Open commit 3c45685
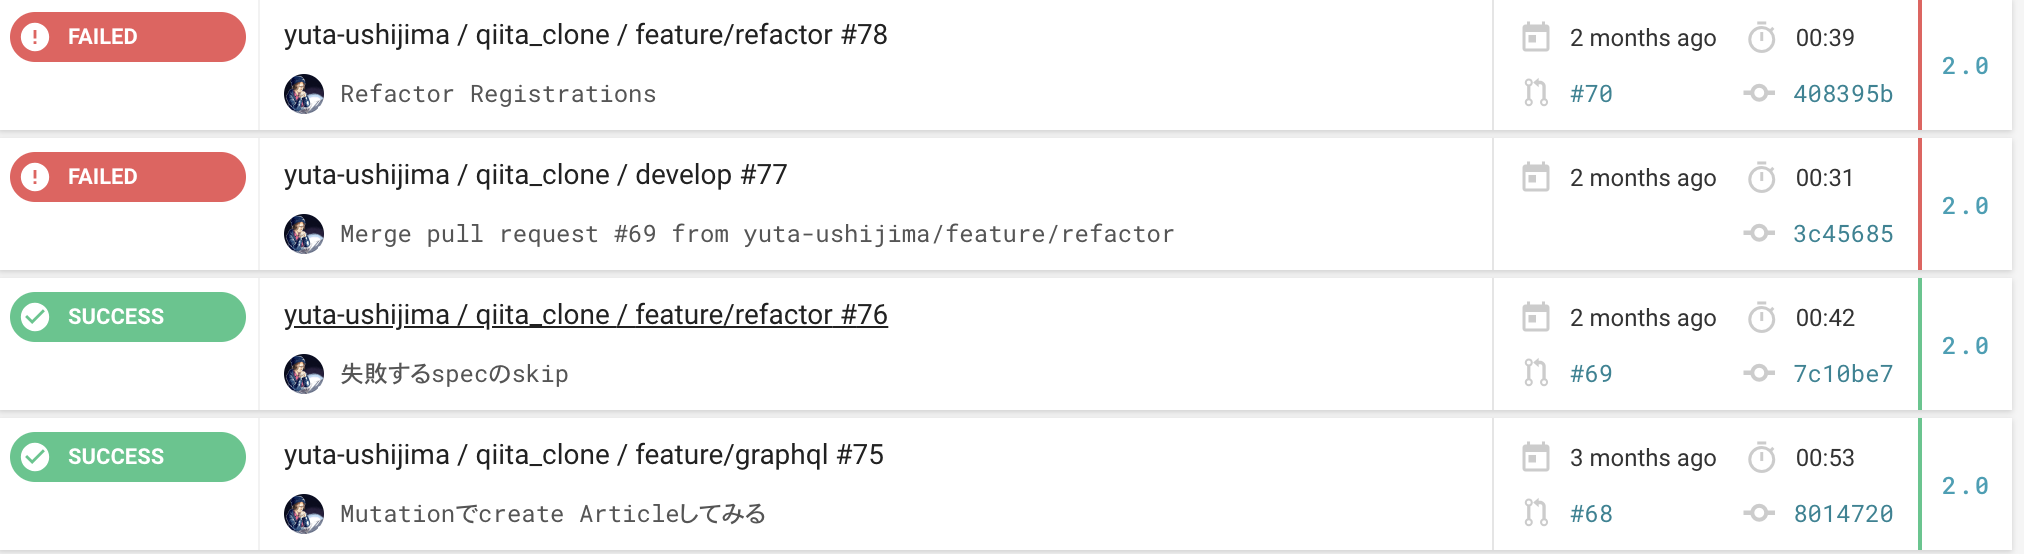The height and width of the screenshot is (554, 2024). [x=1842, y=234]
